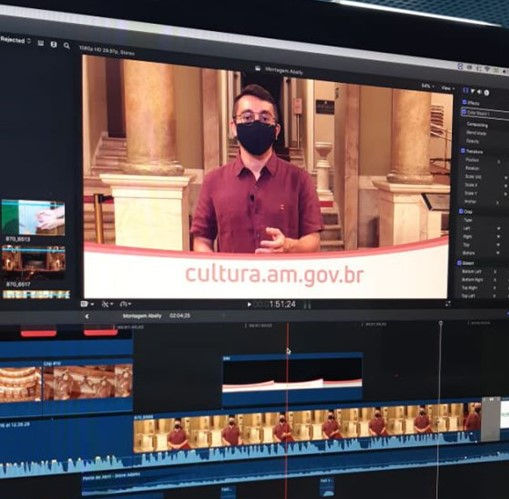Image resolution: width=509 pixels, height=499 pixels.
Task: Open the trim/blade tool popup below viewer
Action: (x=107, y=304)
